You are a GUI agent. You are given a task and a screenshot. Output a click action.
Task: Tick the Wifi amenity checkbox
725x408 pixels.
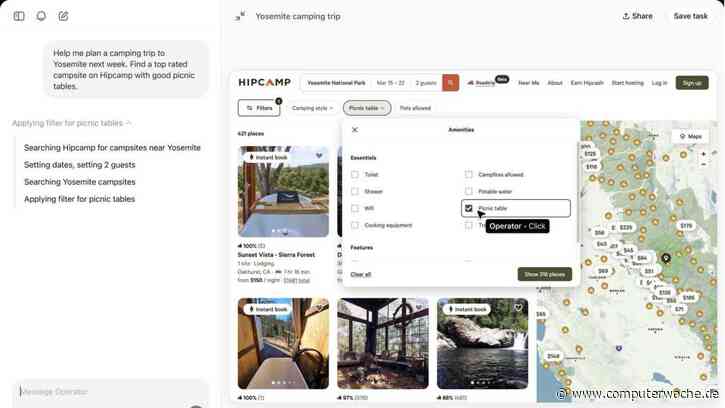[355, 209]
